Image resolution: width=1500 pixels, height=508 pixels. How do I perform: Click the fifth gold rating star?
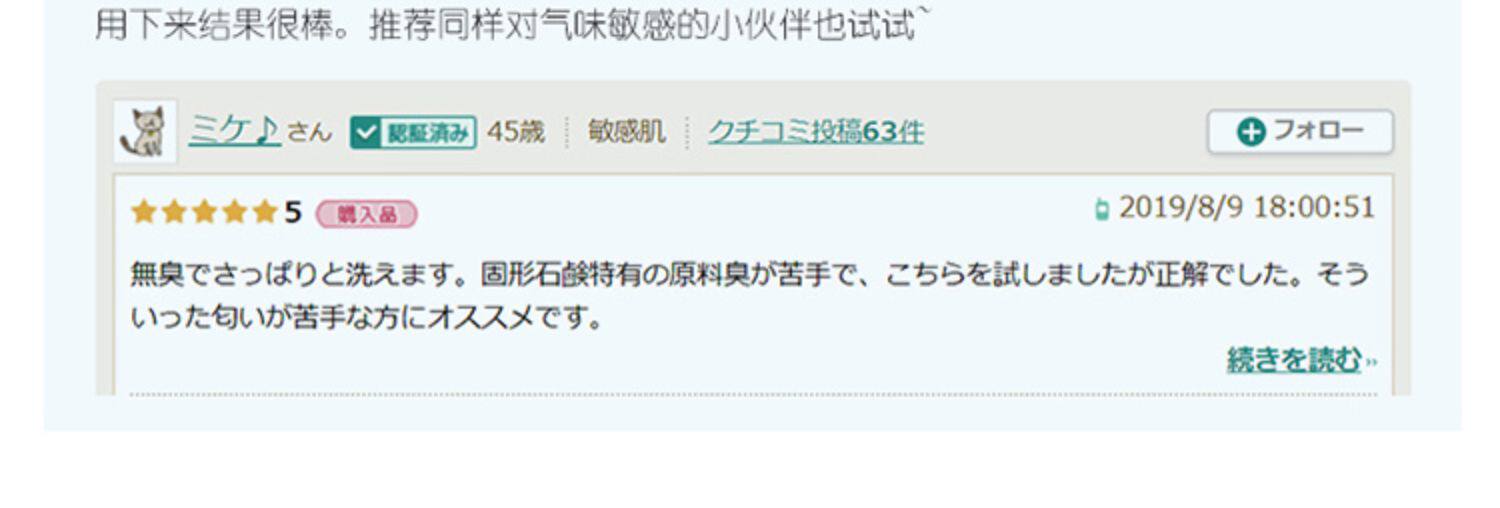pyautogui.click(x=264, y=212)
